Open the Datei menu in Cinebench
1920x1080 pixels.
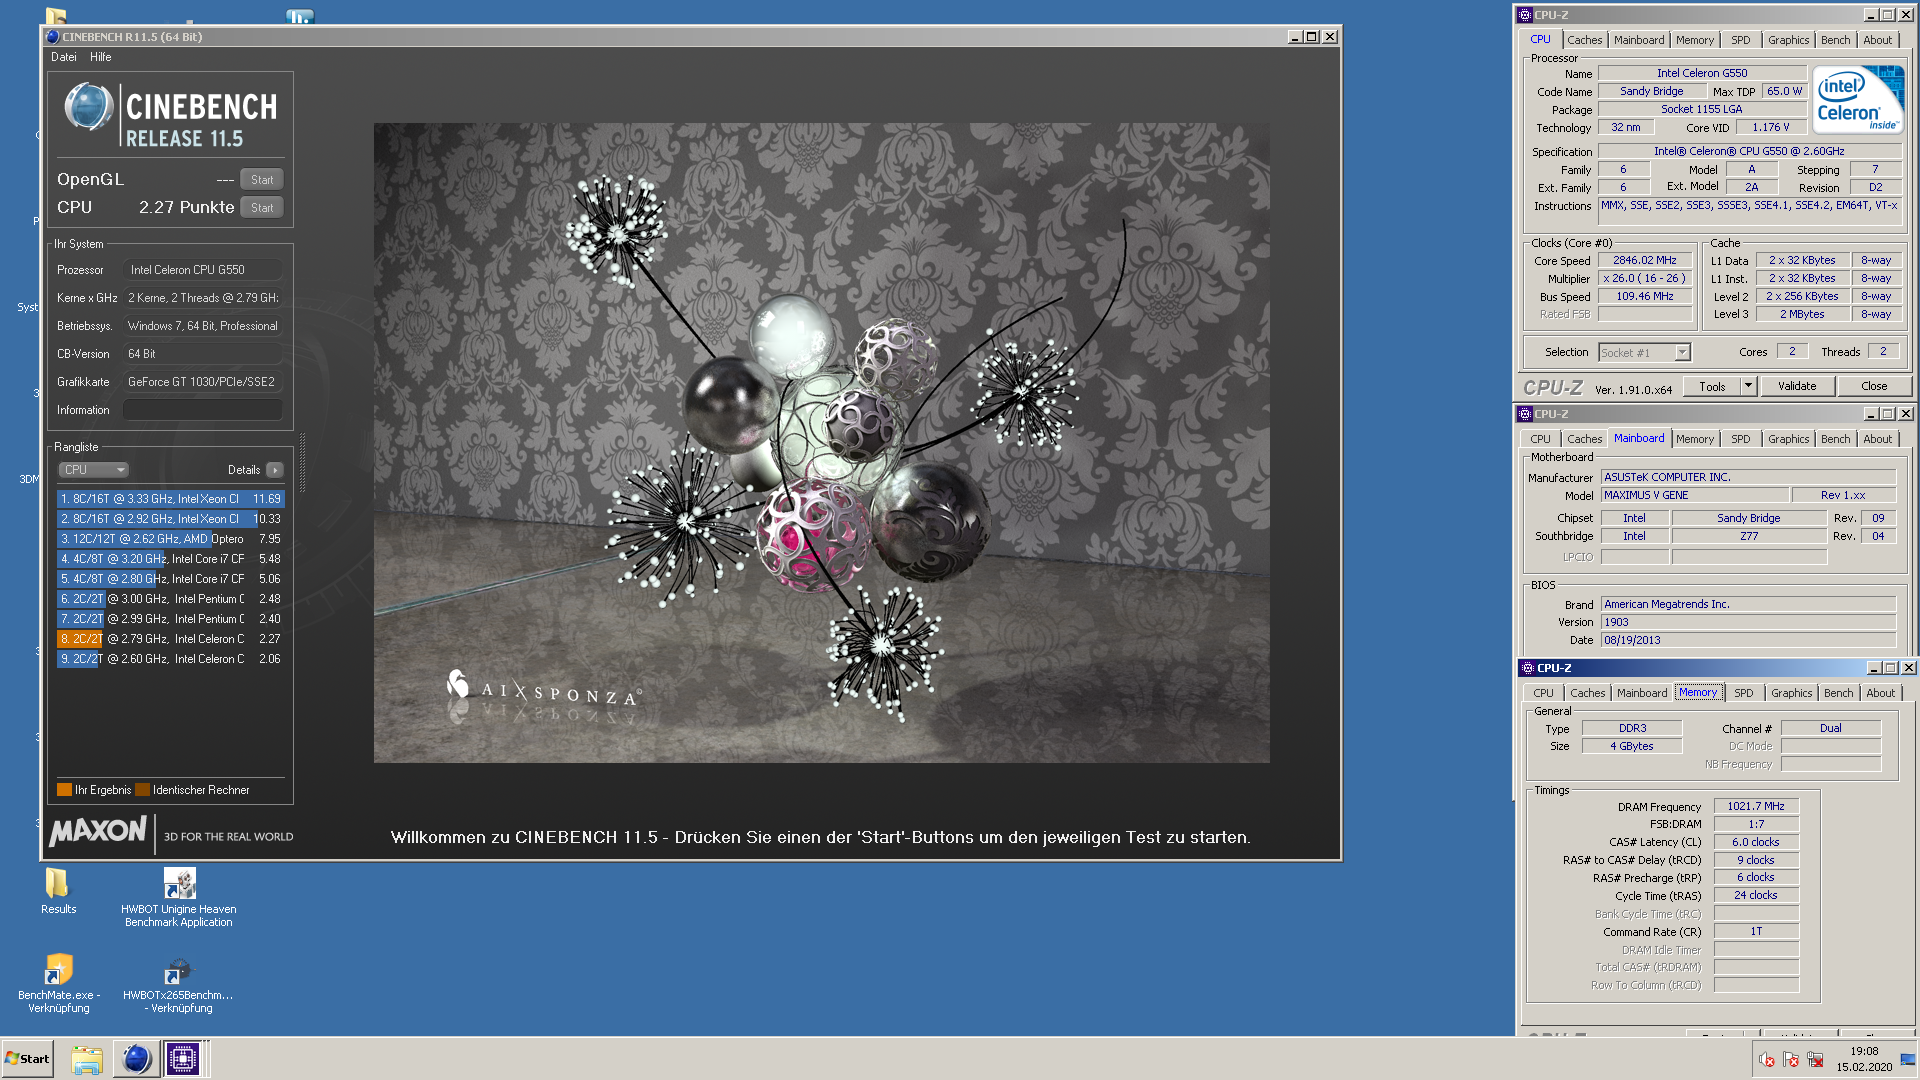pyautogui.click(x=64, y=57)
